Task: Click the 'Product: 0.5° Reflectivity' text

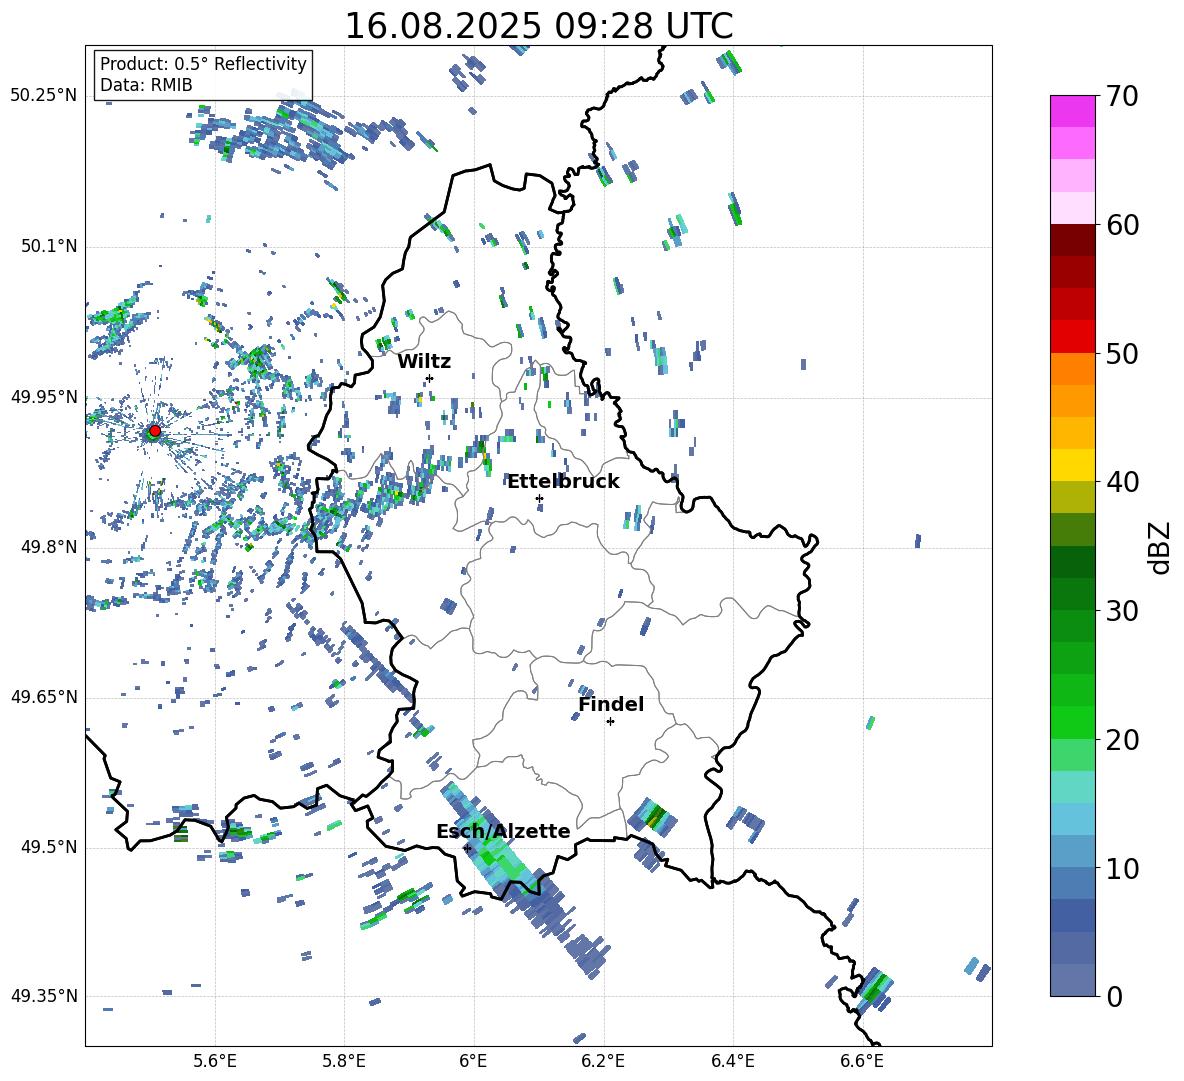Action: 203,64
